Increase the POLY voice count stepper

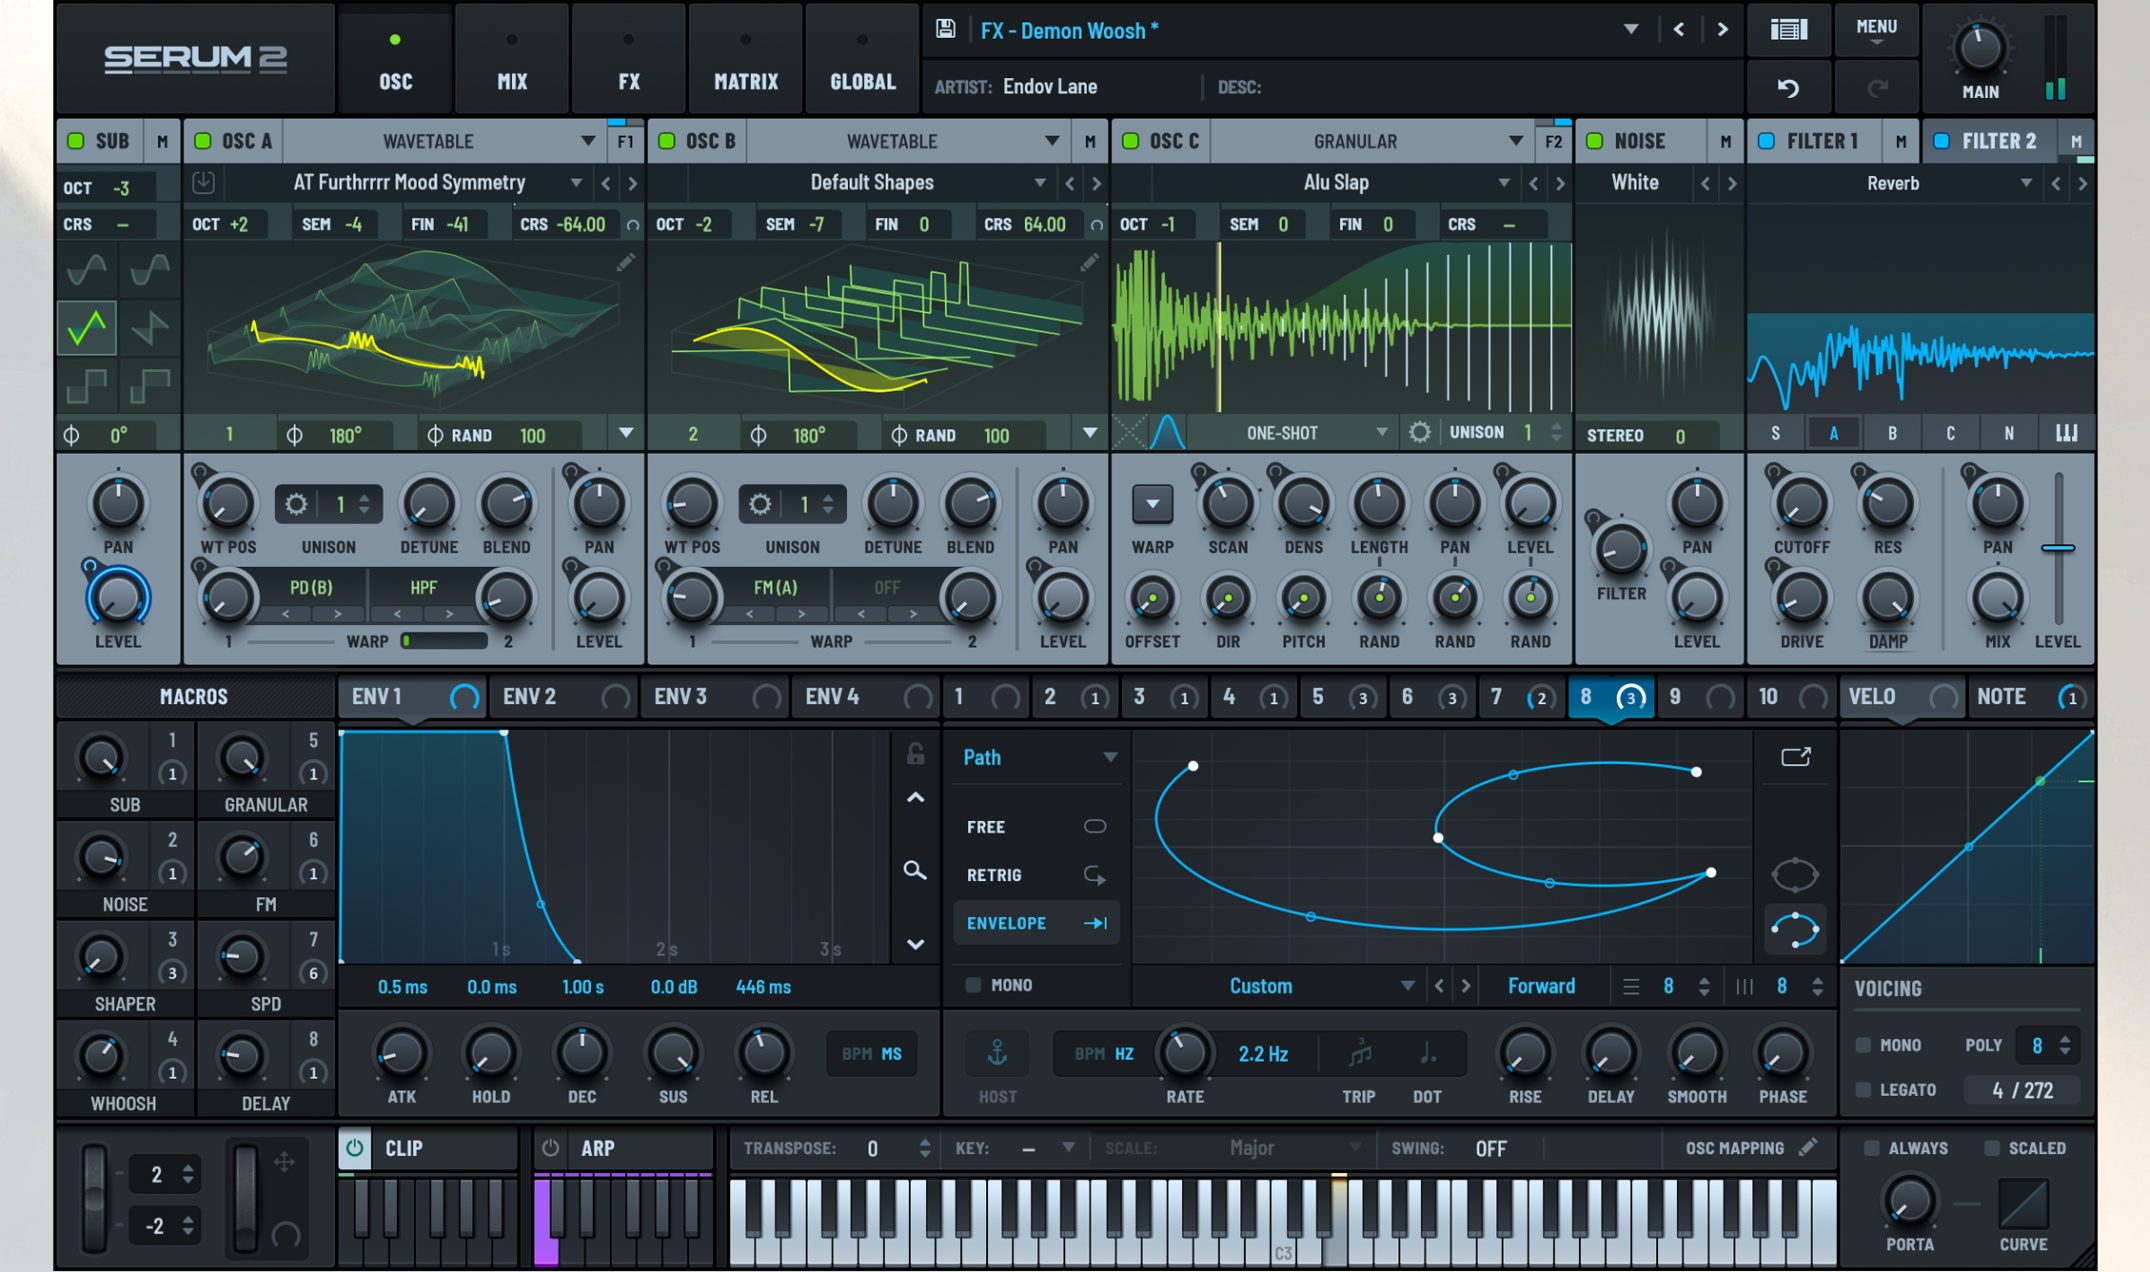point(2065,1039)
